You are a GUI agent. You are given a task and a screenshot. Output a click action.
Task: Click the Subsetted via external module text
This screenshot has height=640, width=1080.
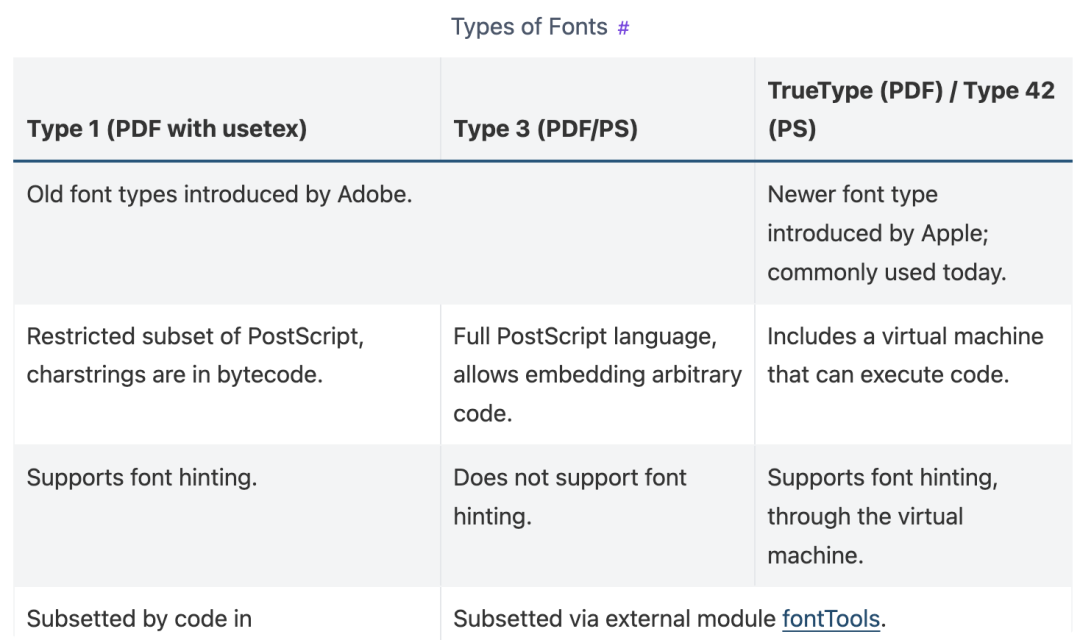[614, 619]
